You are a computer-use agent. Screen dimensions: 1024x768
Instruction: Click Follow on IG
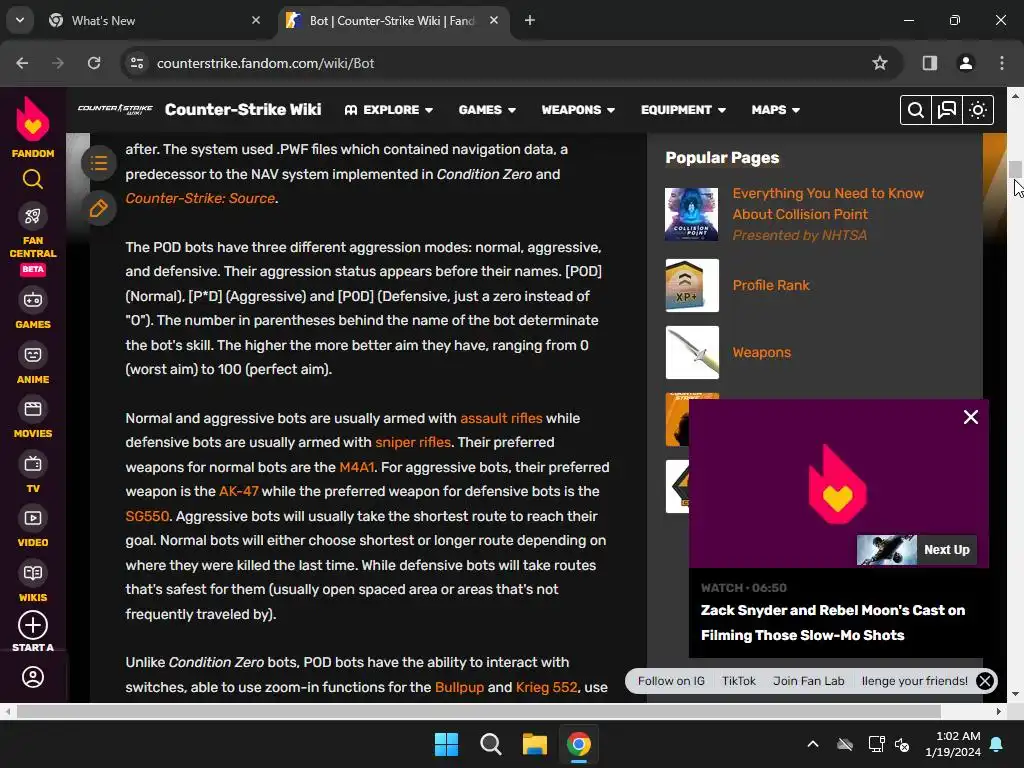(x=671, y=680)
